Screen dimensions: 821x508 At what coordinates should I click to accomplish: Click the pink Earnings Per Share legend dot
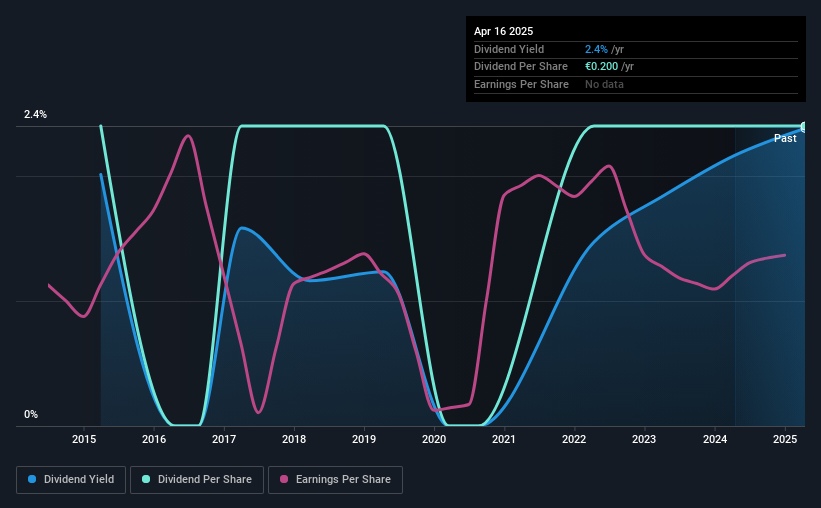pyautogui.click(x=284, y=479)
